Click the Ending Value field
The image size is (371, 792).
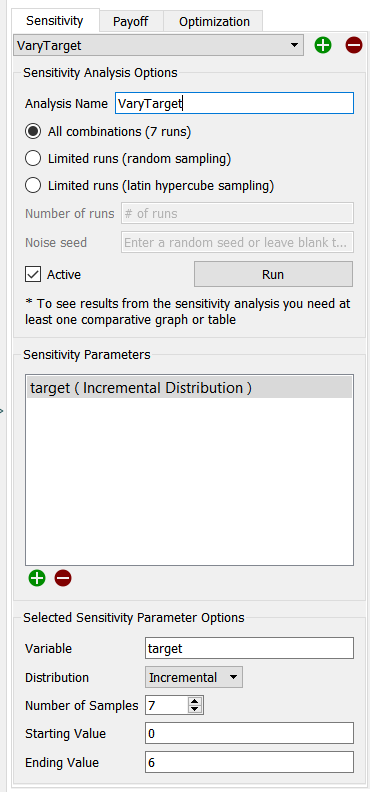point(249,762)
